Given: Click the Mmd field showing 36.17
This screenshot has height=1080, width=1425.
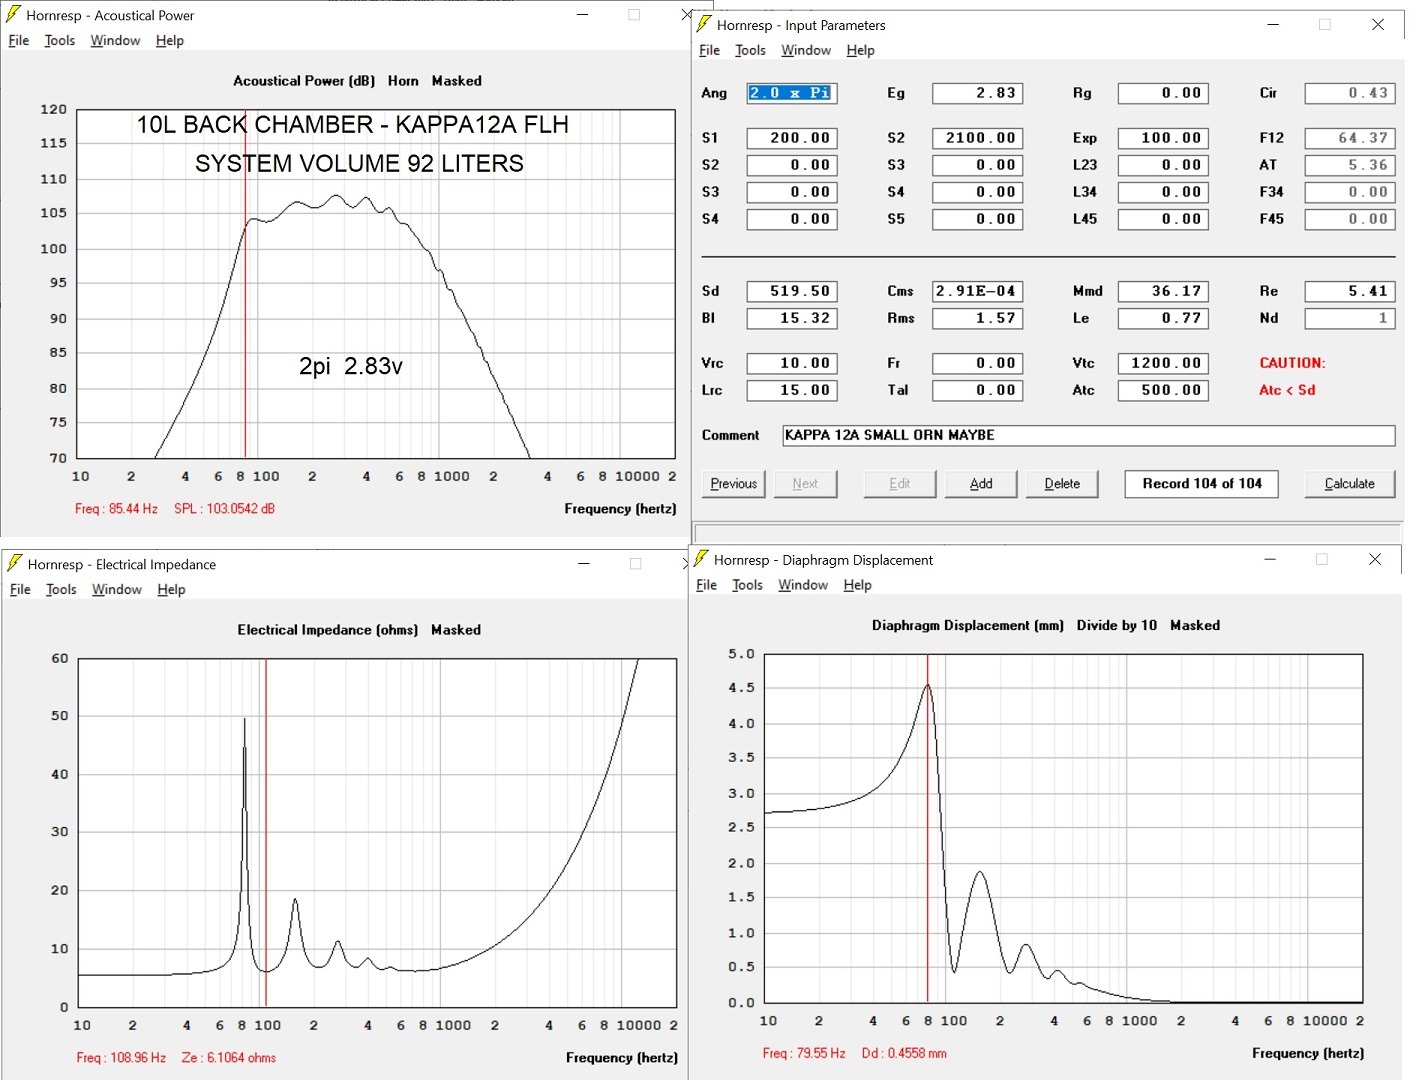Looking at the screenshot, I should pyautogui.click(x=1163, y=291).
